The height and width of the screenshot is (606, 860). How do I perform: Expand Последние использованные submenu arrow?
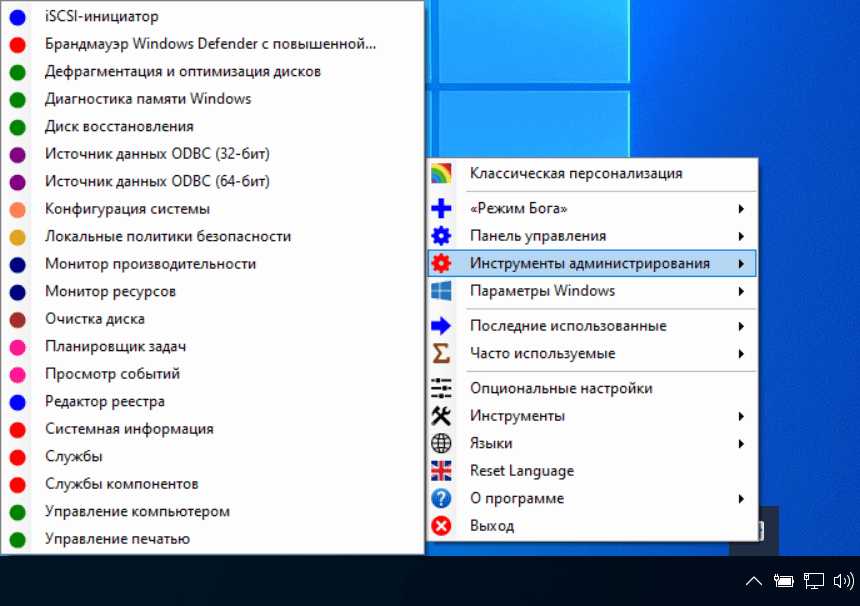741,326
